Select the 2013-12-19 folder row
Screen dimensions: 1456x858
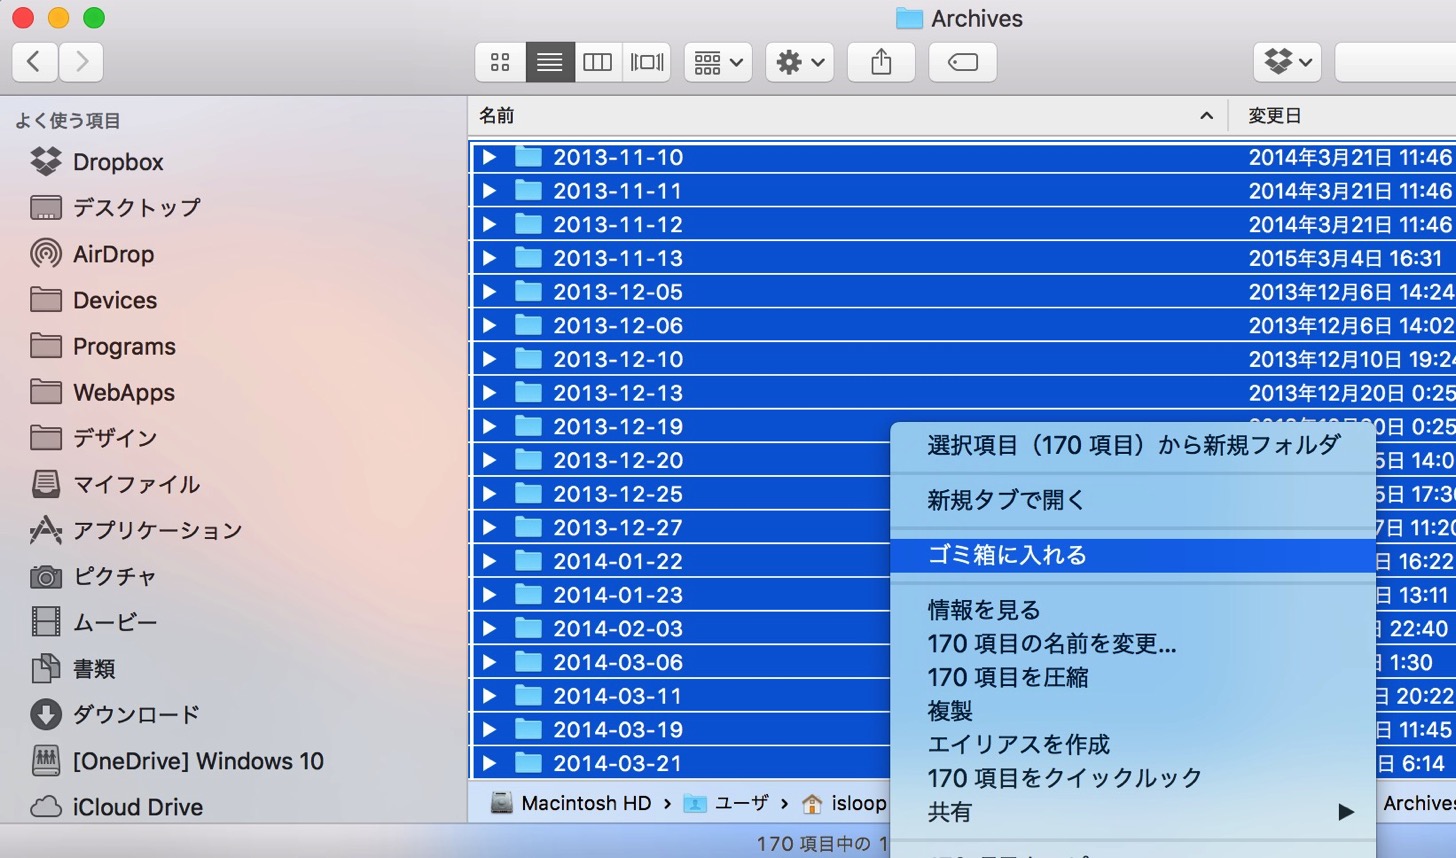point(680,426)
